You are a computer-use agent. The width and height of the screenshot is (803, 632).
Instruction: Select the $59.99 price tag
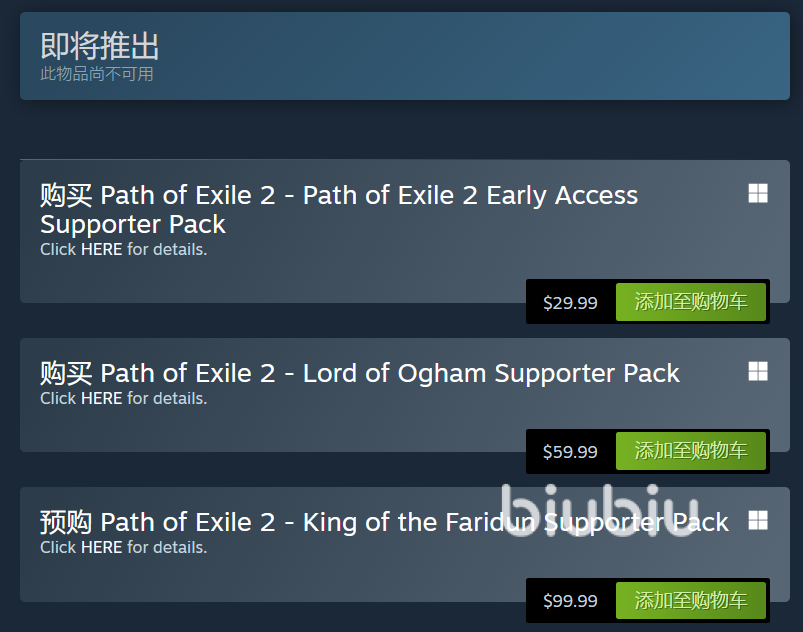click(570, 452)
